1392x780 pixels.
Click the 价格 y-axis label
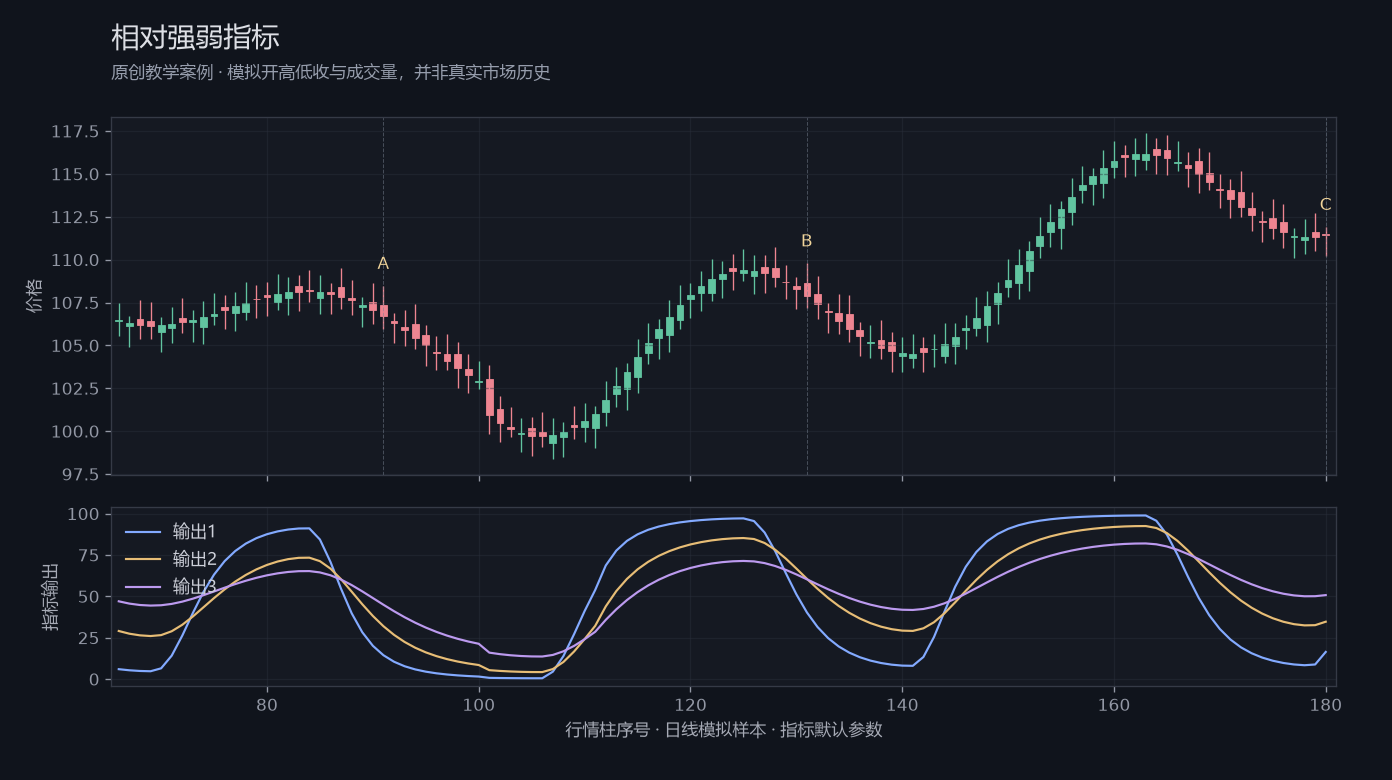point(35,296)
